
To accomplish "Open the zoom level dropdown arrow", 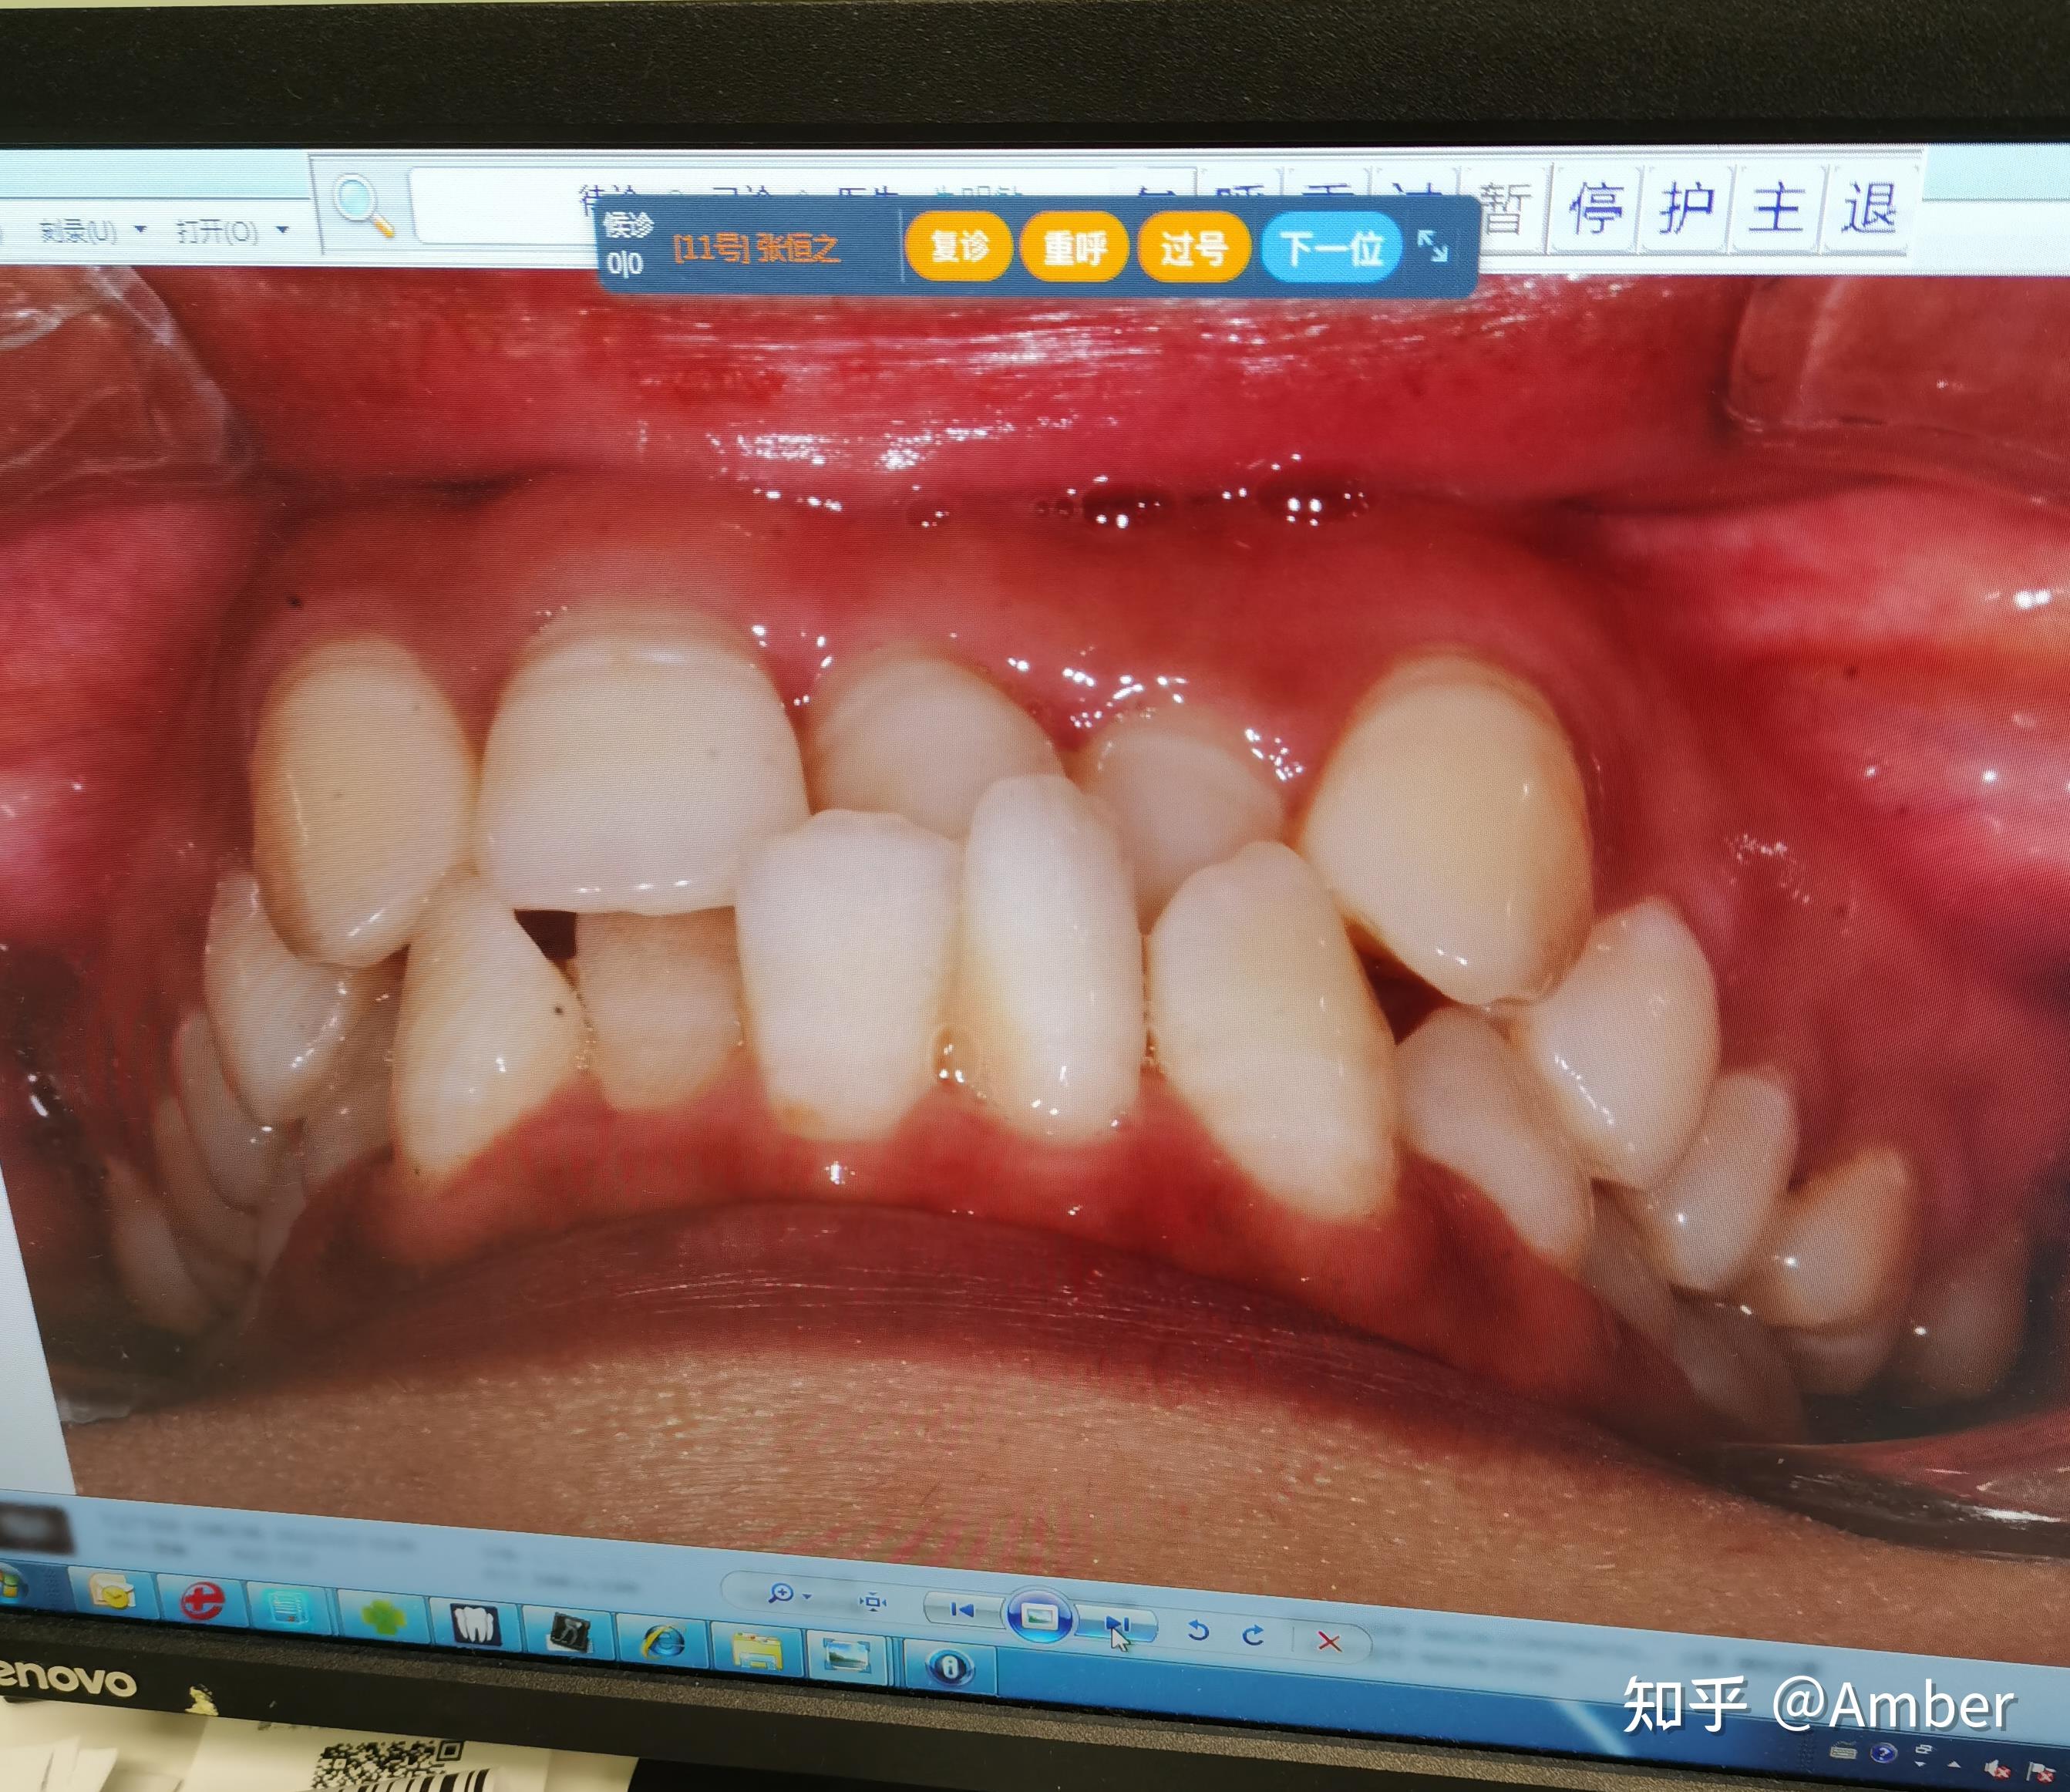I will (x=807, y=1597).
